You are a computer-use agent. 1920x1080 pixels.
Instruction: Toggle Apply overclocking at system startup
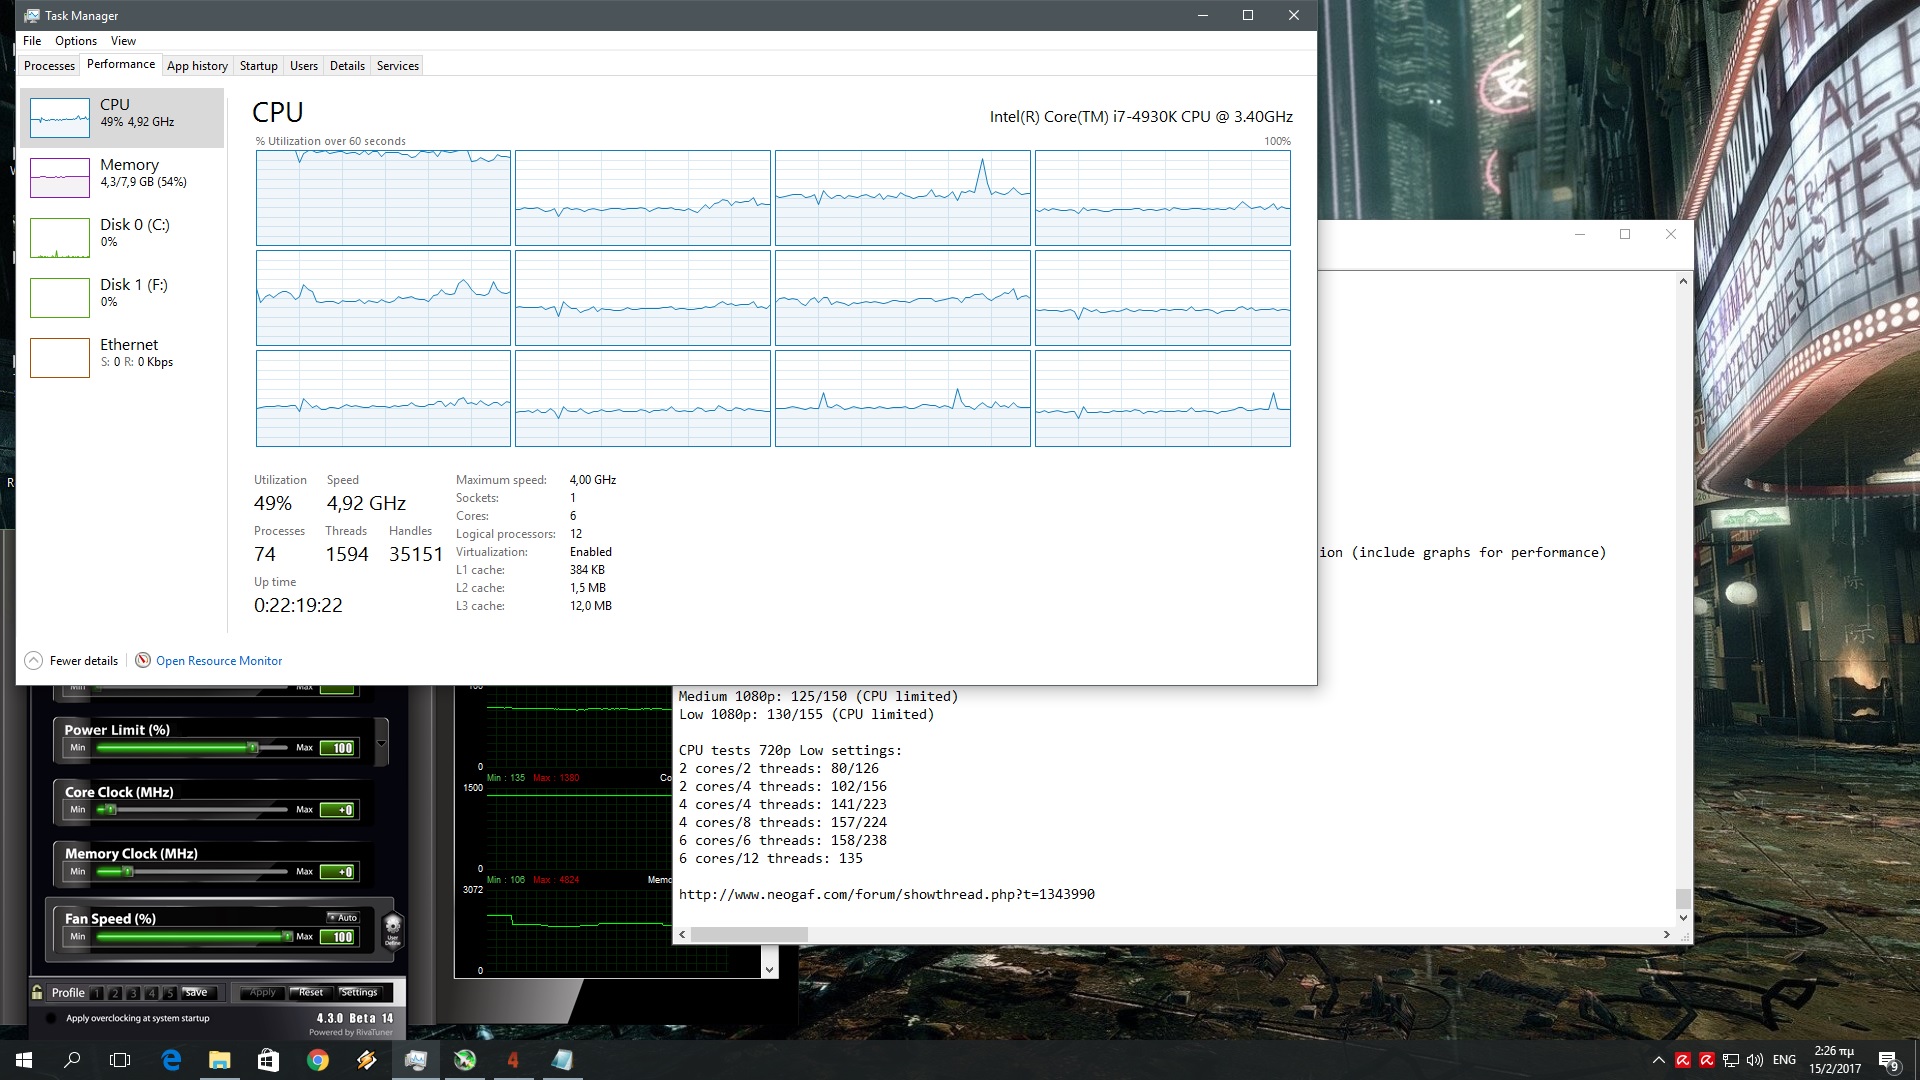pyautogui.click(x=52, y=1018)
